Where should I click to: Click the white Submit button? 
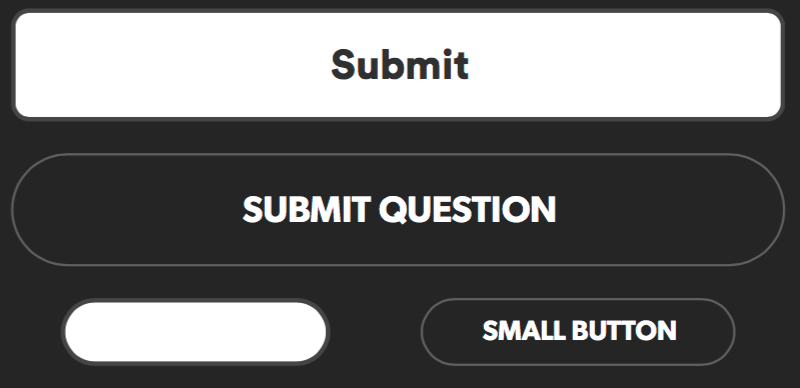click(398, 65)
